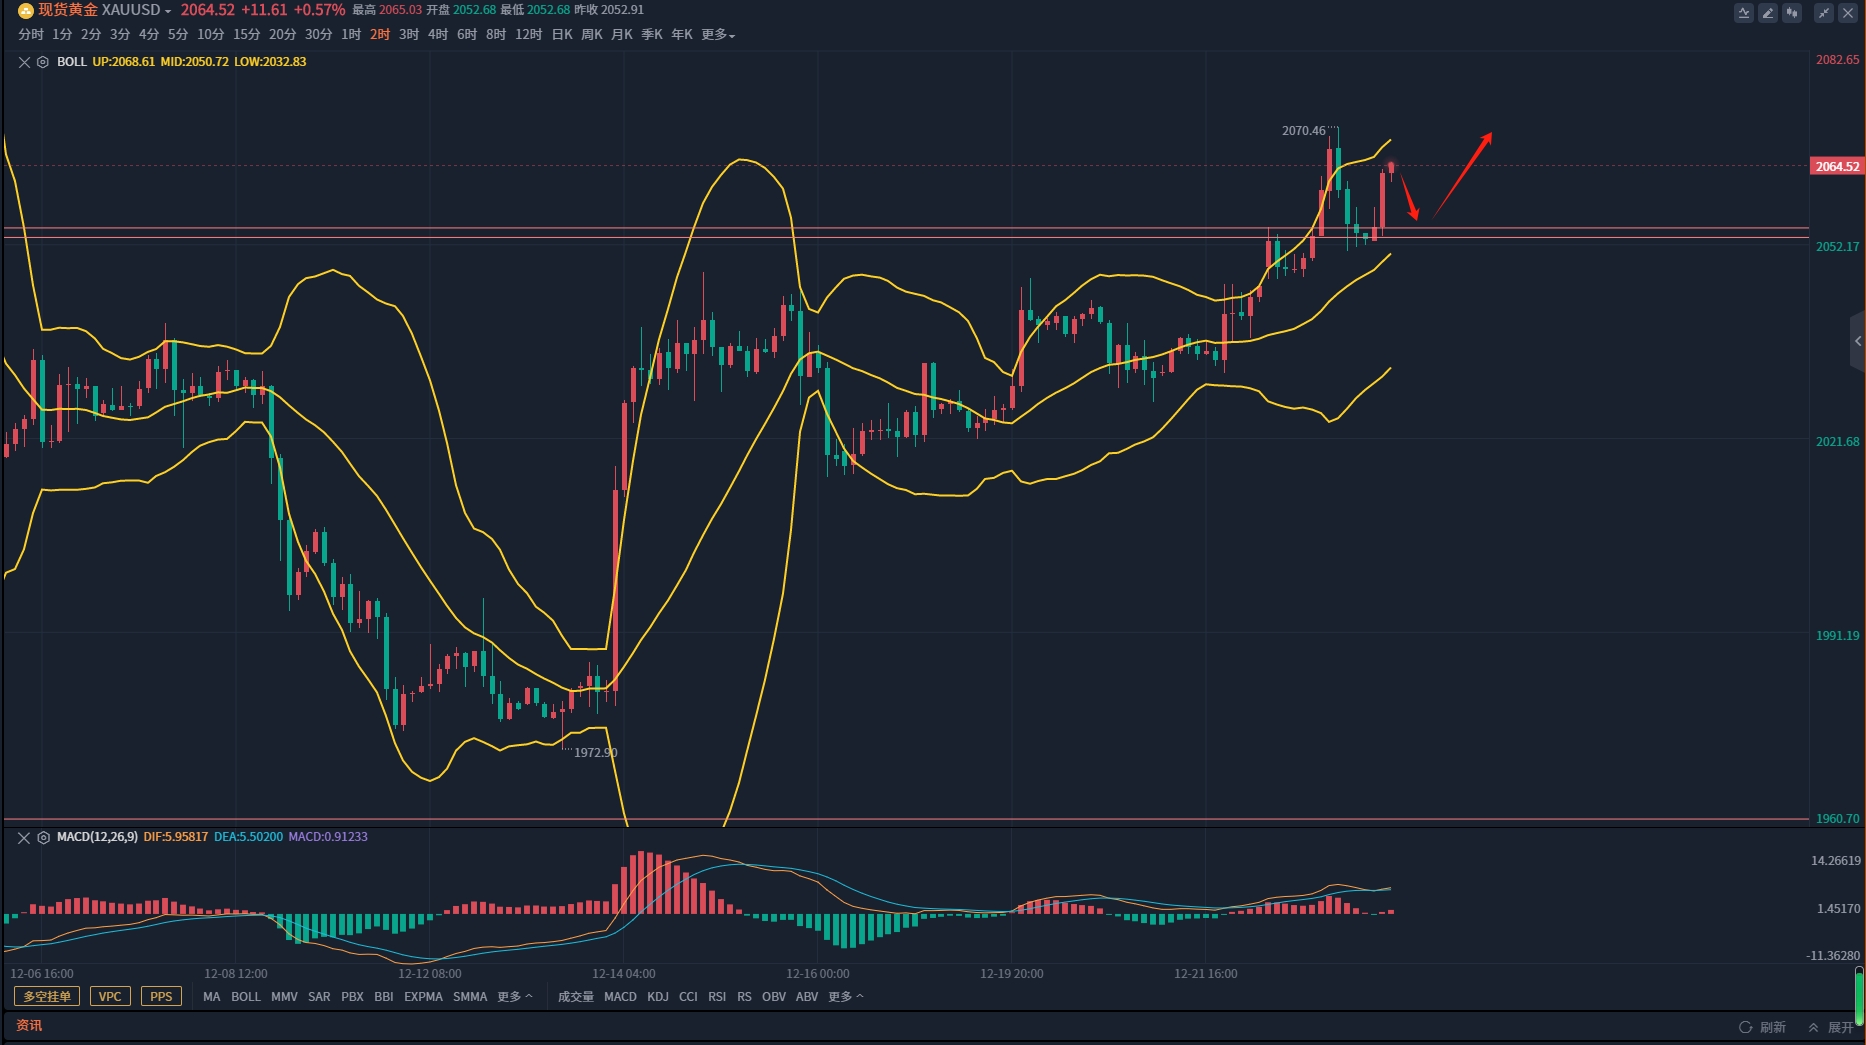Viewport: 1866px width, 1045px height.
Task: Switch to the 年K timeframe
Action: [x=682, y=34]
